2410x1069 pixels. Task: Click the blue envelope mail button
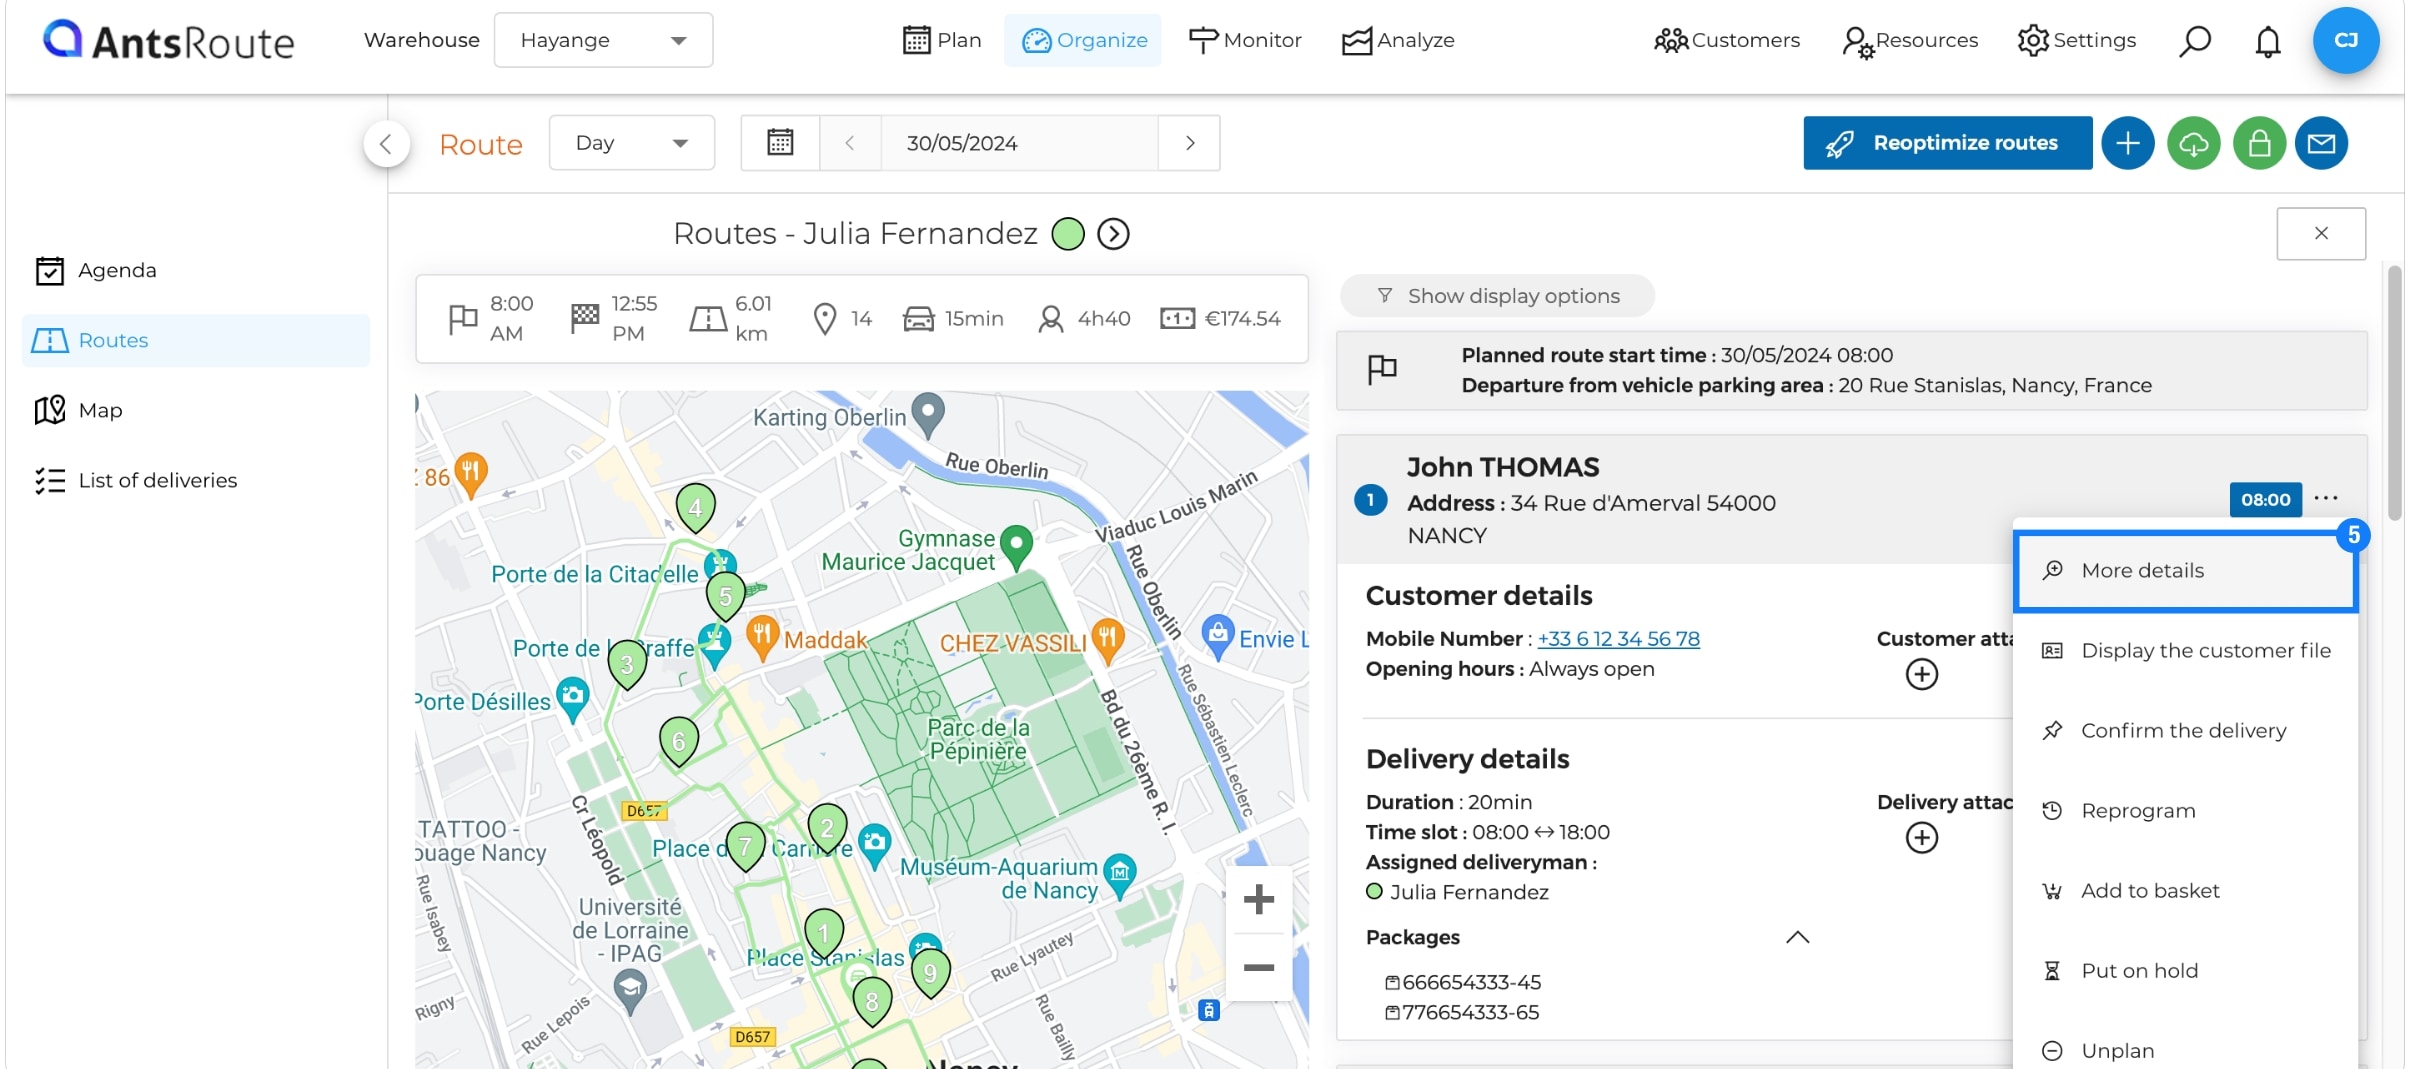tap(2321, 143)
